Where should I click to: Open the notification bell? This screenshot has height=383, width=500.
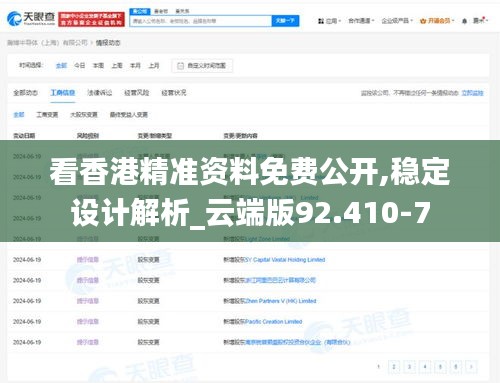464,21
